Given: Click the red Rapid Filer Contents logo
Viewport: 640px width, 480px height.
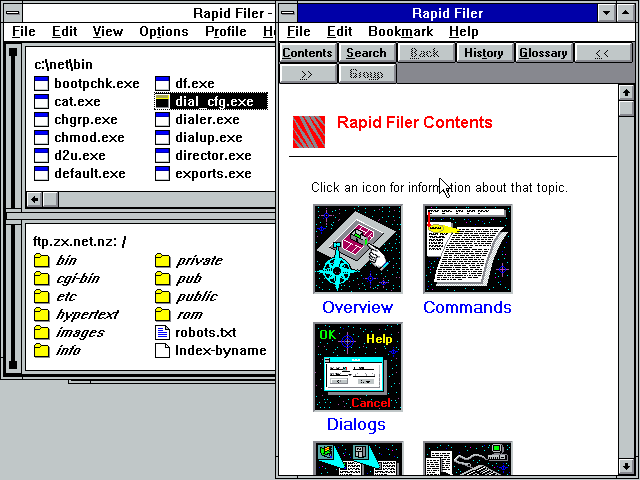Looking at the screenshot, I should 309,131.
